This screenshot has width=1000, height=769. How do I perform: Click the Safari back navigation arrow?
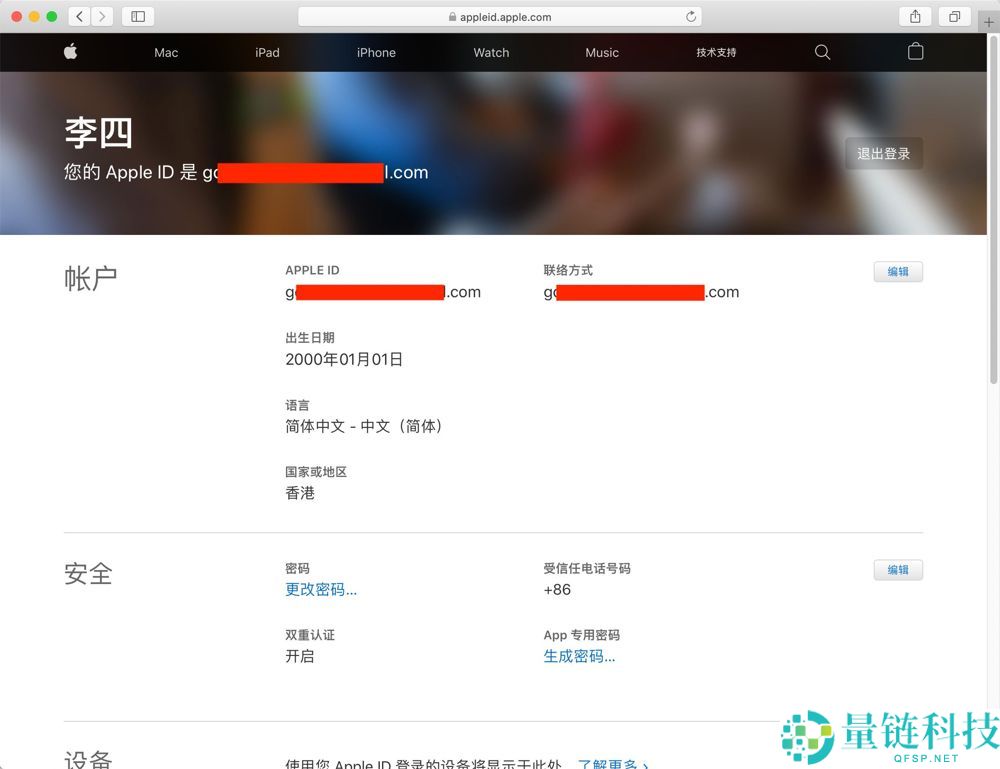click(77, 16)
